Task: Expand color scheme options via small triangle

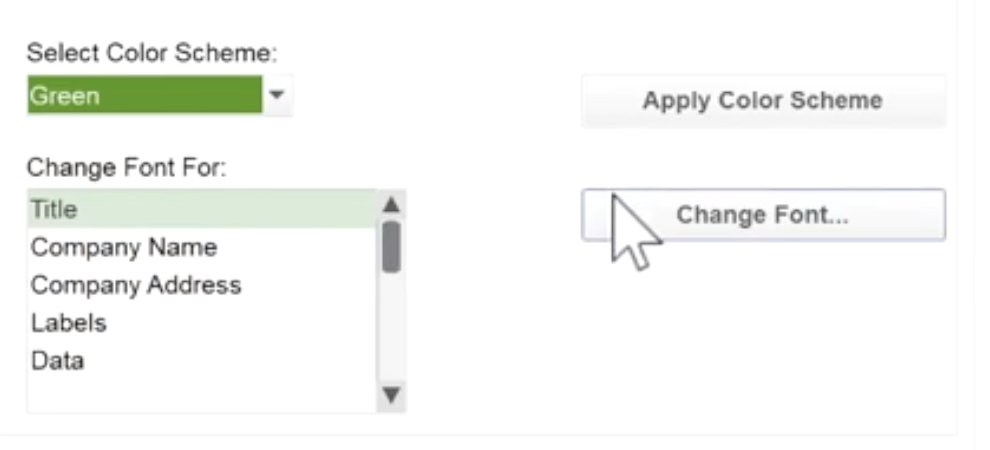Action: point(277,95)
